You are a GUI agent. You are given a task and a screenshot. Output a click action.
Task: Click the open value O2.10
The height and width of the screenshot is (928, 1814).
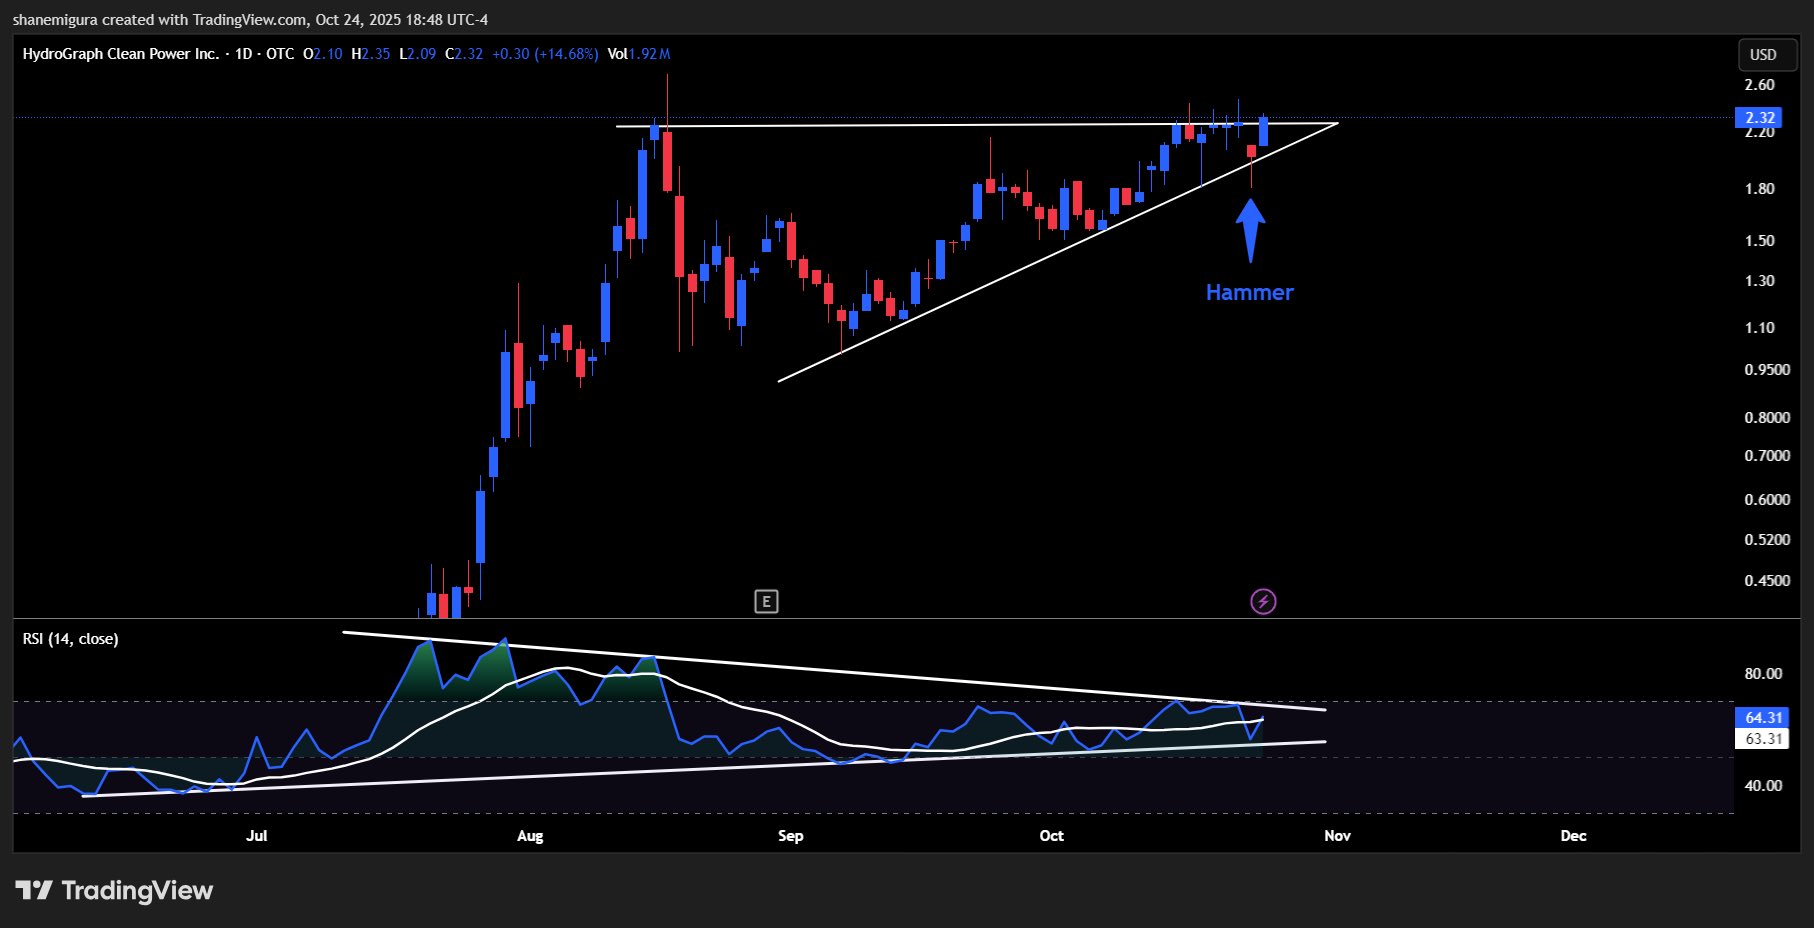[x=323, y=54]
